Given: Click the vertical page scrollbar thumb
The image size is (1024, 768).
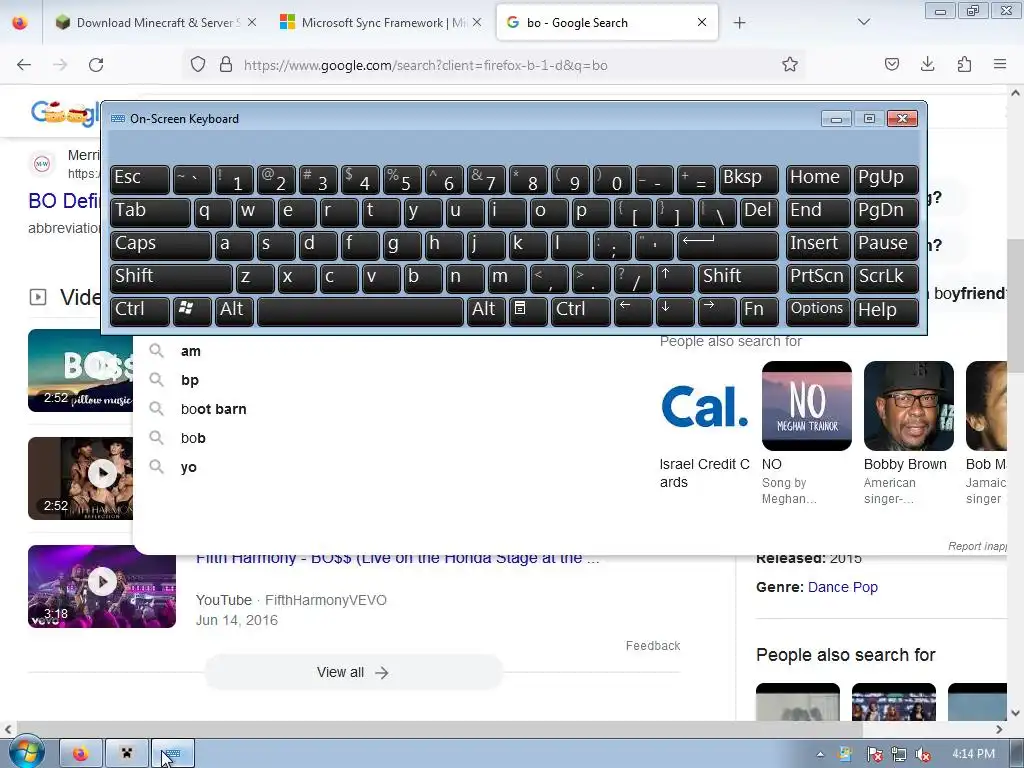Looking at the screenshot, I should click(x=1015, y=307).
